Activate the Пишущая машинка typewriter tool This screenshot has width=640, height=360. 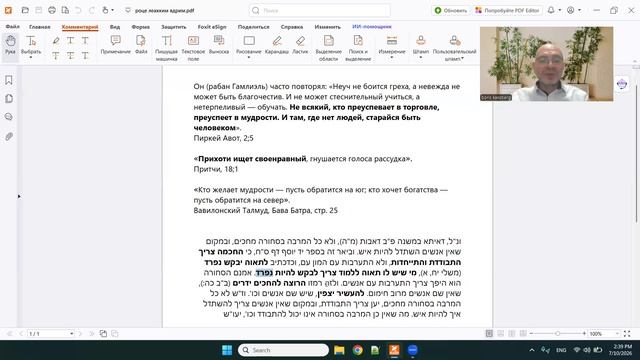point(167,48)
